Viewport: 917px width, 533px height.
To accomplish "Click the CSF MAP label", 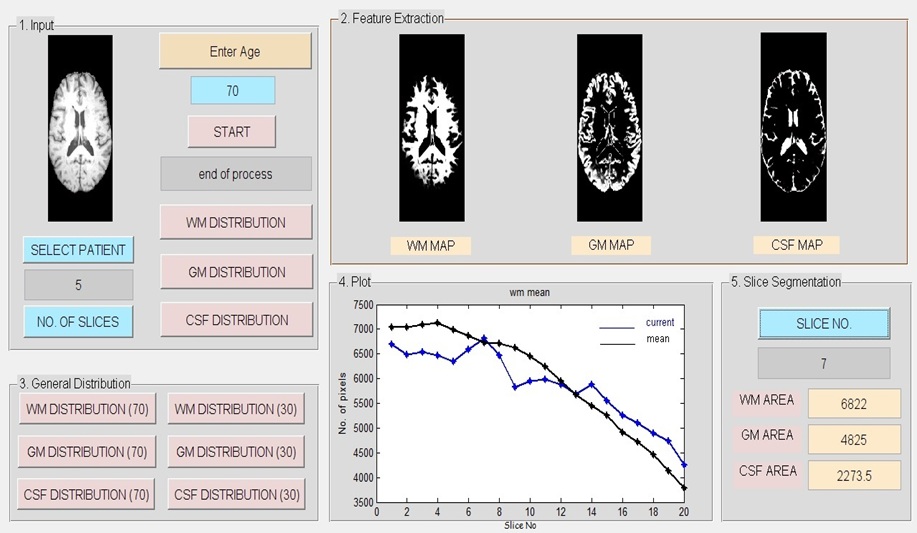I will click(x=797, y=245).
